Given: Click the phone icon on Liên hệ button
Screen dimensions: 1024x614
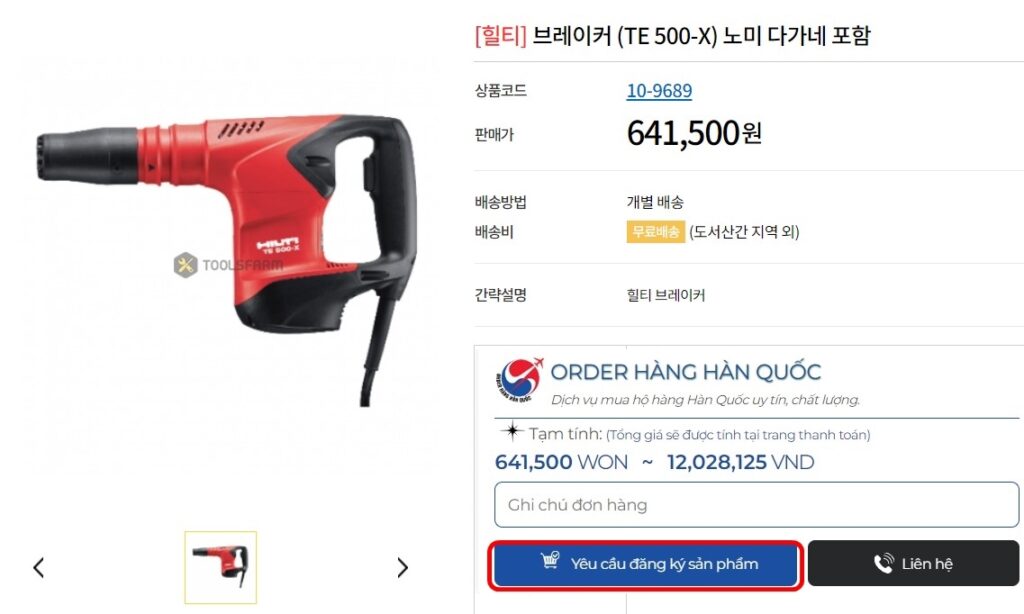Looking at the screenshot, I should pyautogui.click(x=884, y=563).
